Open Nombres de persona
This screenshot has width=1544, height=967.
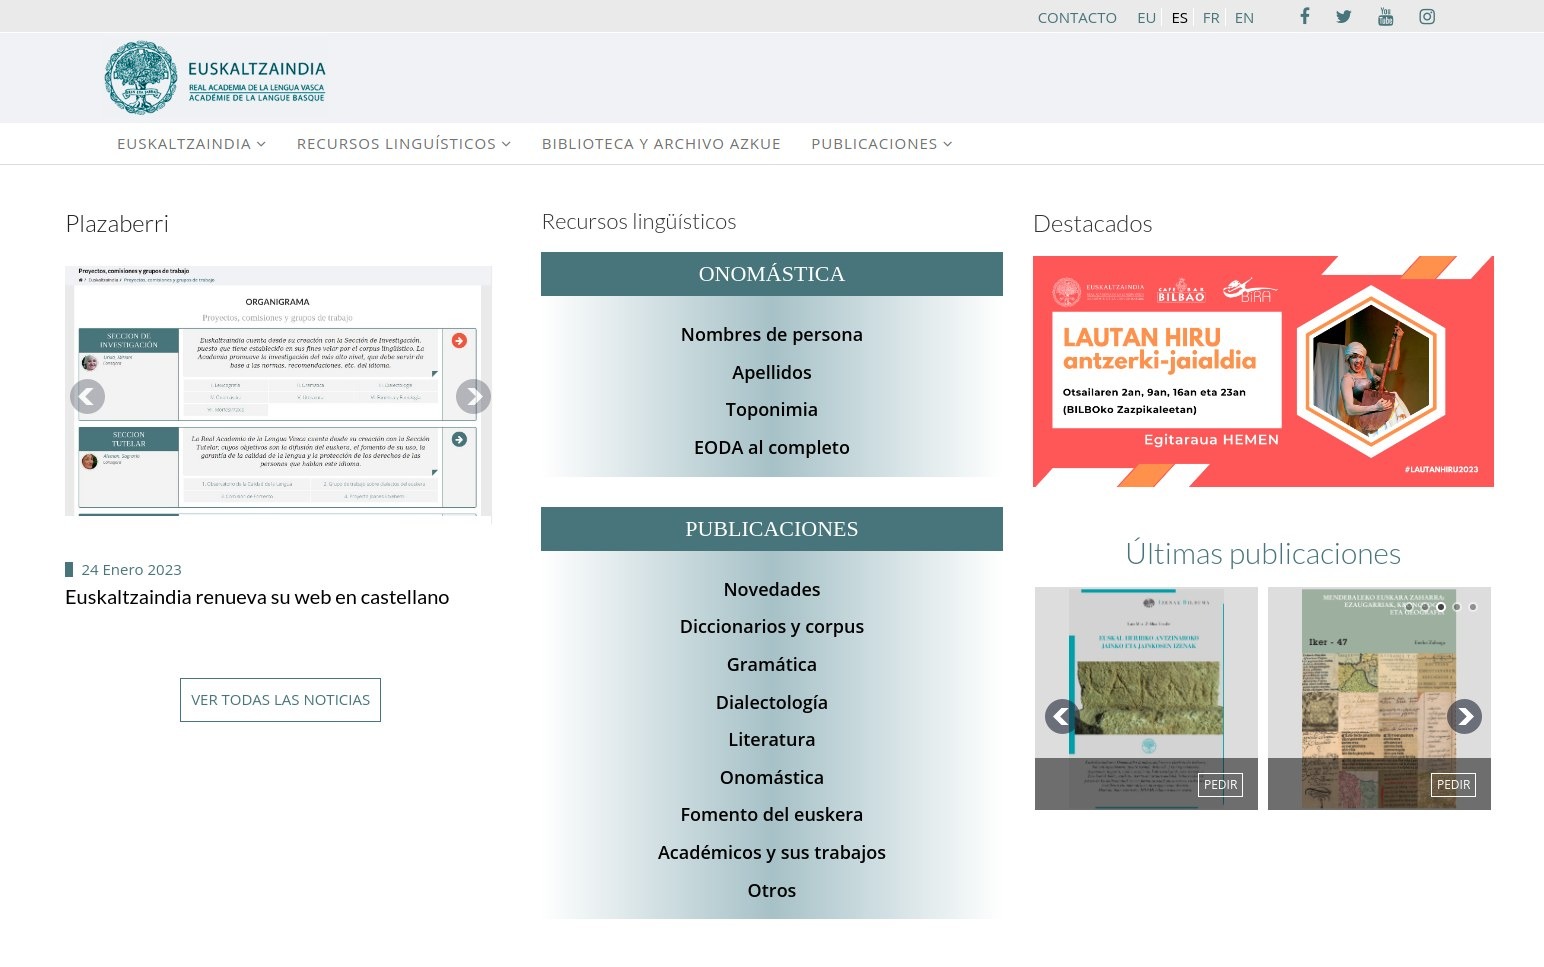tap(772, 335)
